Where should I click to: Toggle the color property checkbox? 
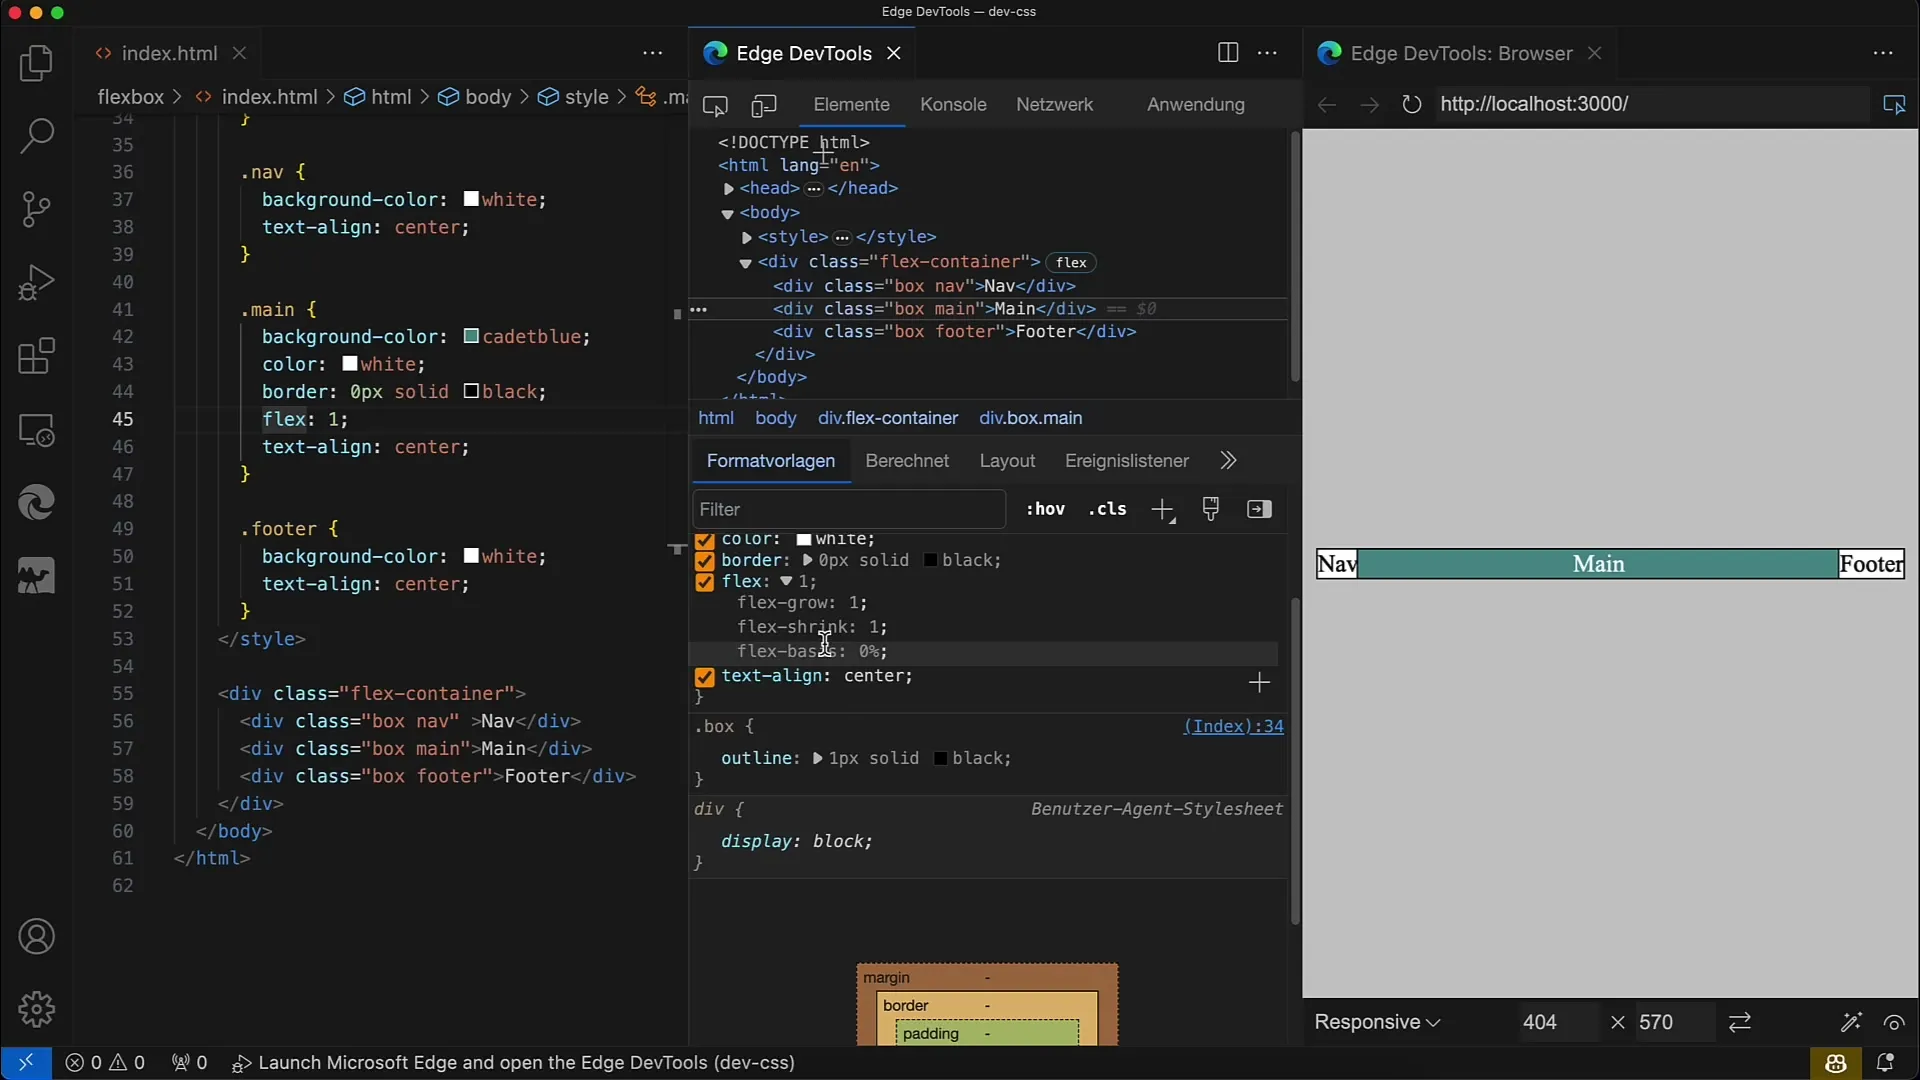704,542
